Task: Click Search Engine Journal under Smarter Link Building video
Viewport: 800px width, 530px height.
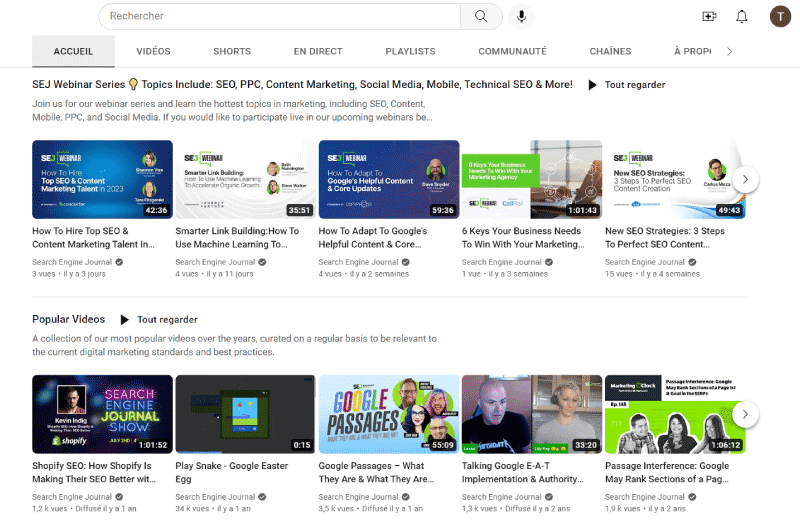Action: click(x=215, y=262)
